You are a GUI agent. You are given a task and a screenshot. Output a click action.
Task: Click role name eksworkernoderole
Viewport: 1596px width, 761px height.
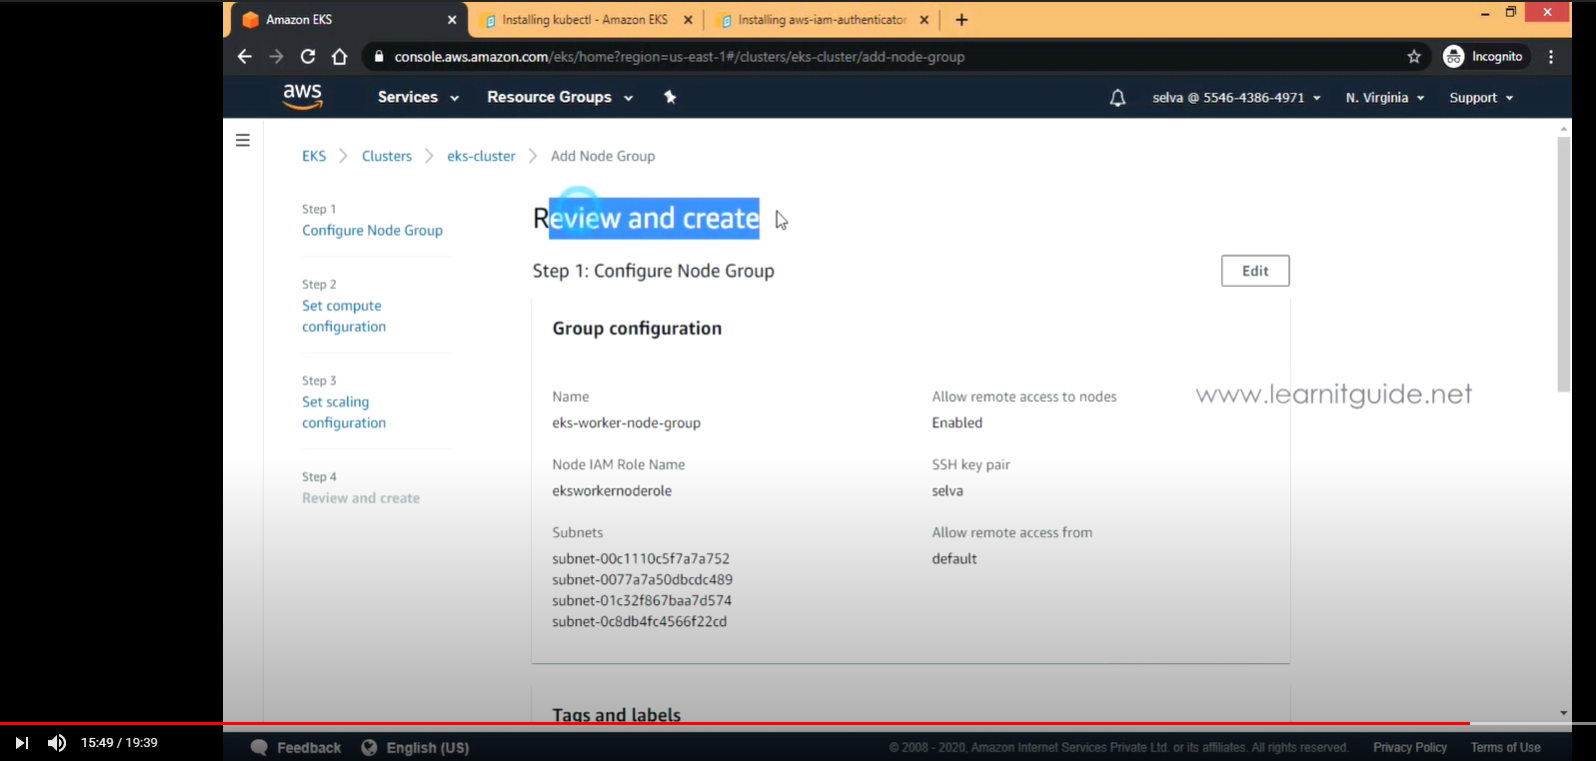(612, 491)
